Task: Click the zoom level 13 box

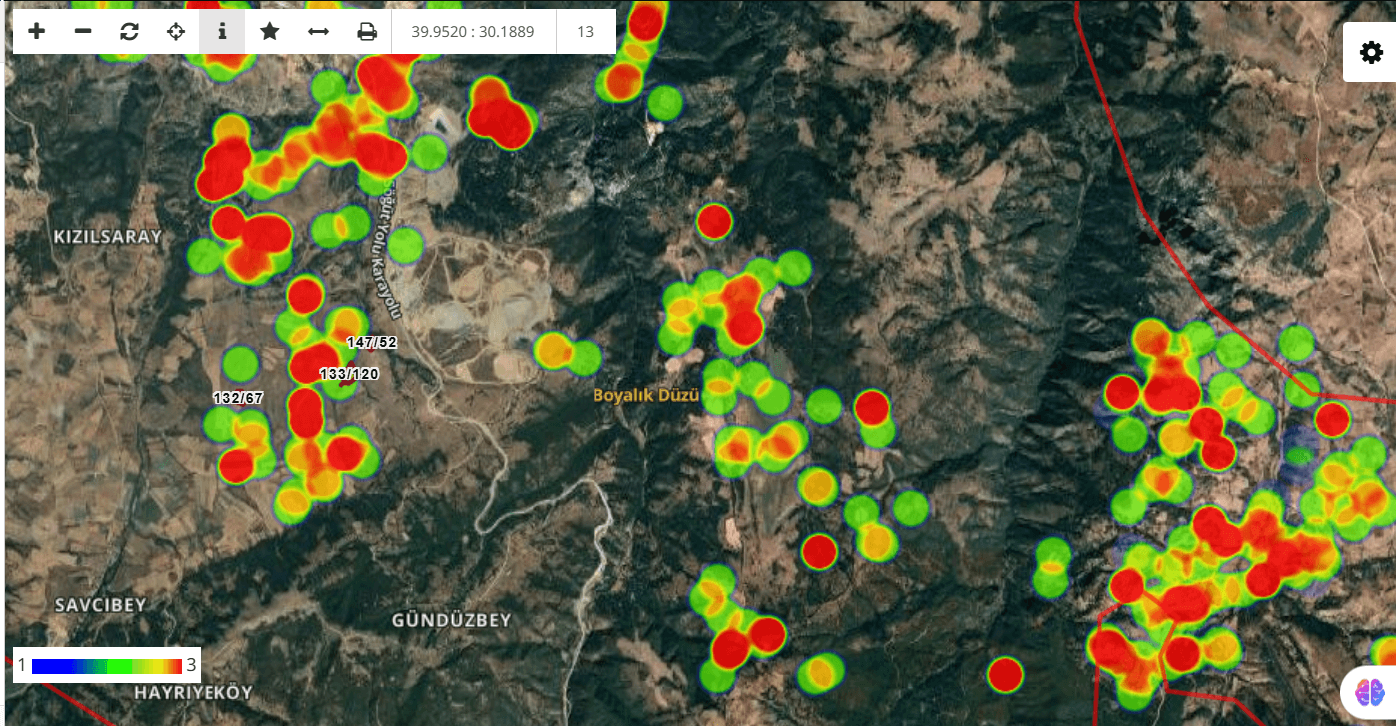Action: [586, 32]
